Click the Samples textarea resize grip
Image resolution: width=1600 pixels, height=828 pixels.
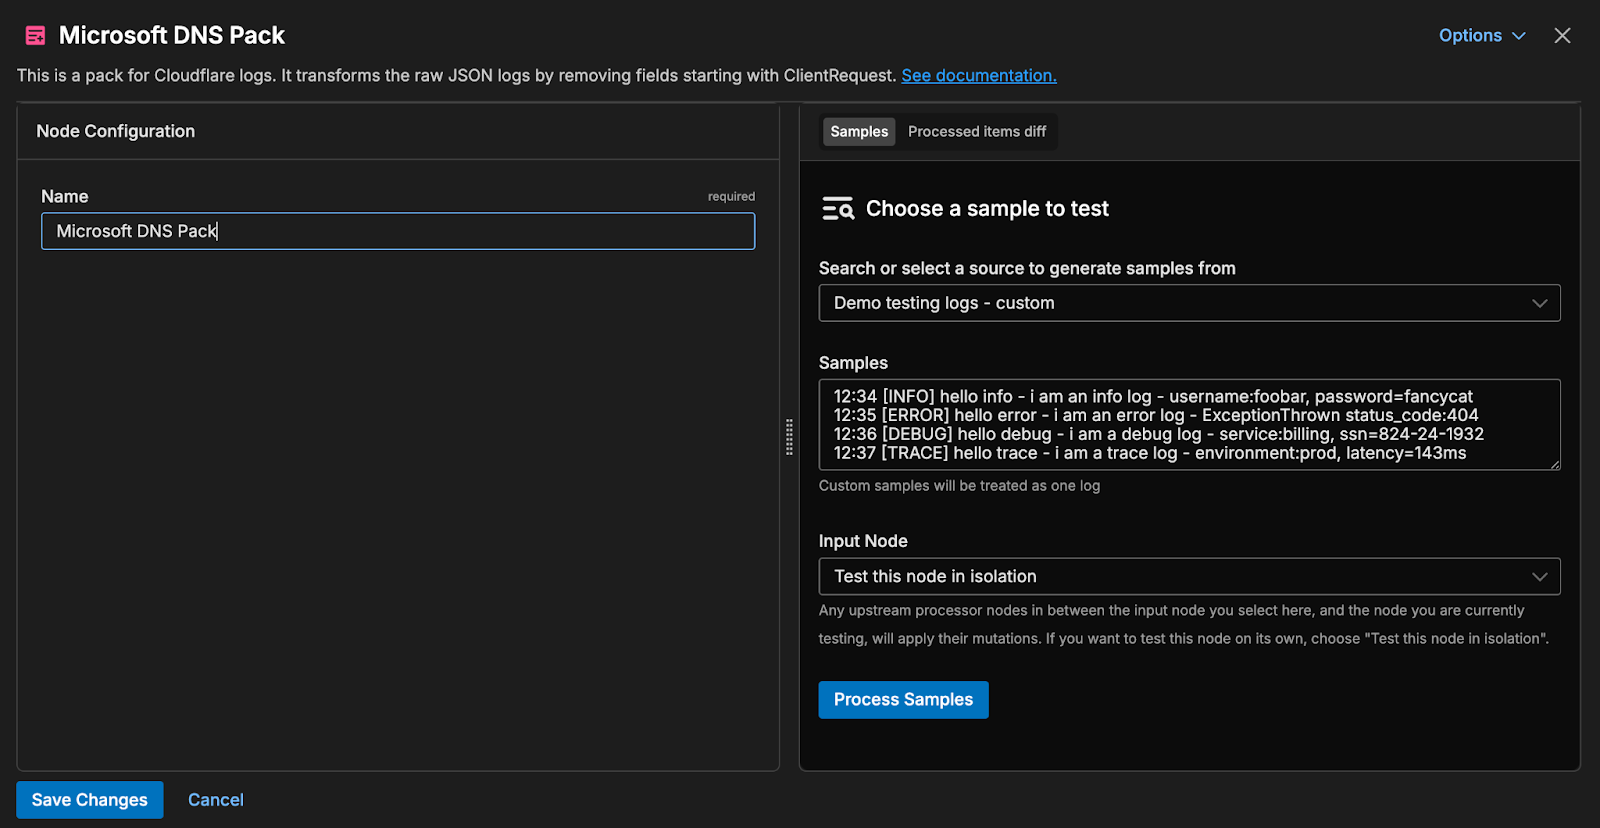pyautogui.click(x=1554, y=464)
